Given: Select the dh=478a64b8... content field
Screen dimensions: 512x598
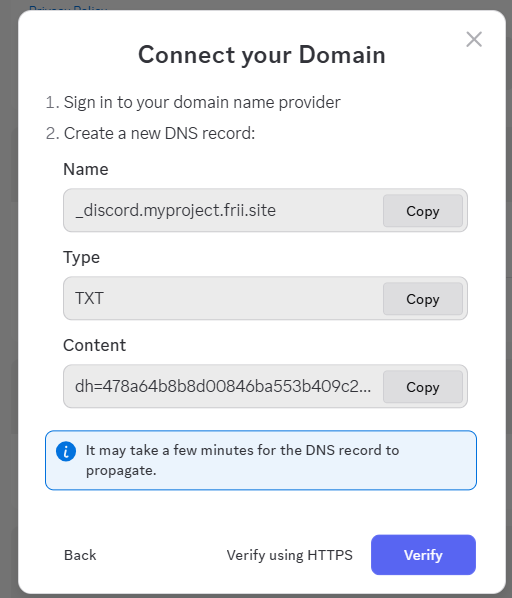Looking at the screenshot, I should pos(223,386).
